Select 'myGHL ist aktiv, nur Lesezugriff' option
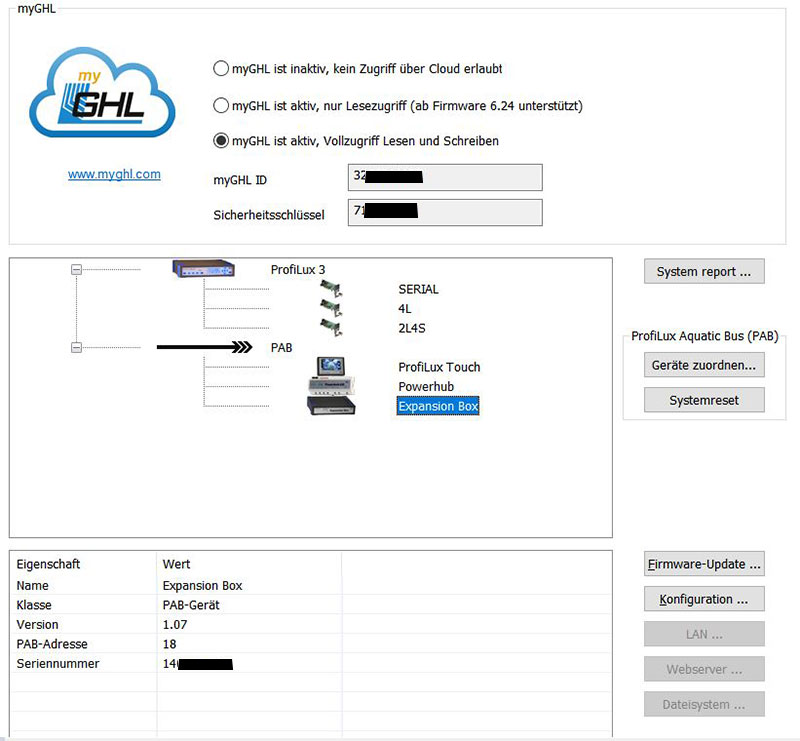 [x=221, y=105]
